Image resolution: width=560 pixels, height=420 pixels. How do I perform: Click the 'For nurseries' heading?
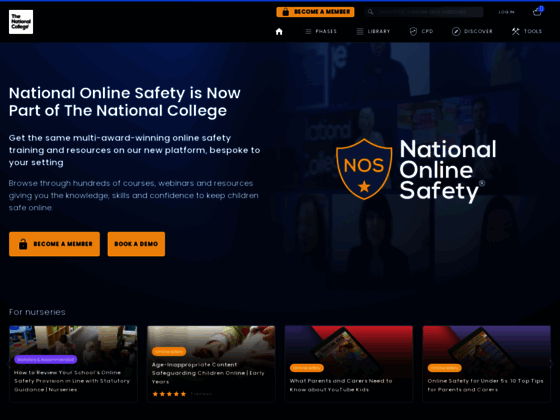click(37, 312)
